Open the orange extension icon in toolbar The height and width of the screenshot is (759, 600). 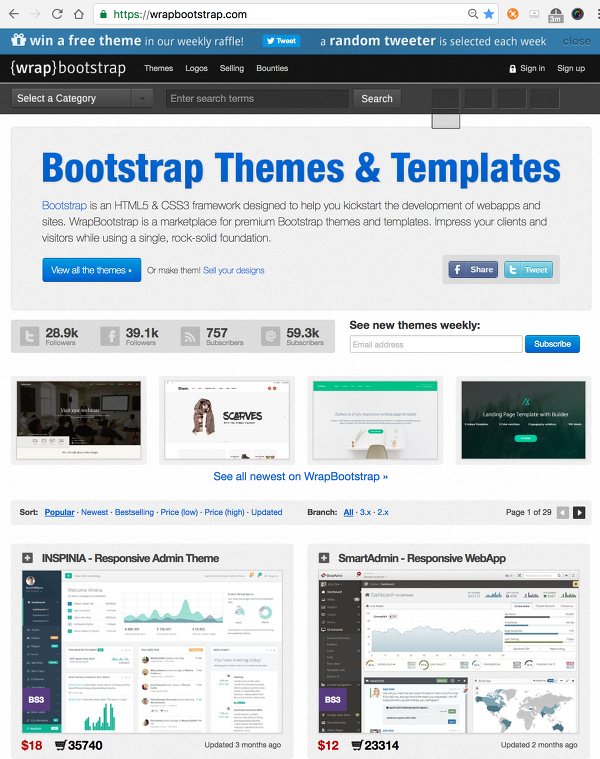click(512, 14)
